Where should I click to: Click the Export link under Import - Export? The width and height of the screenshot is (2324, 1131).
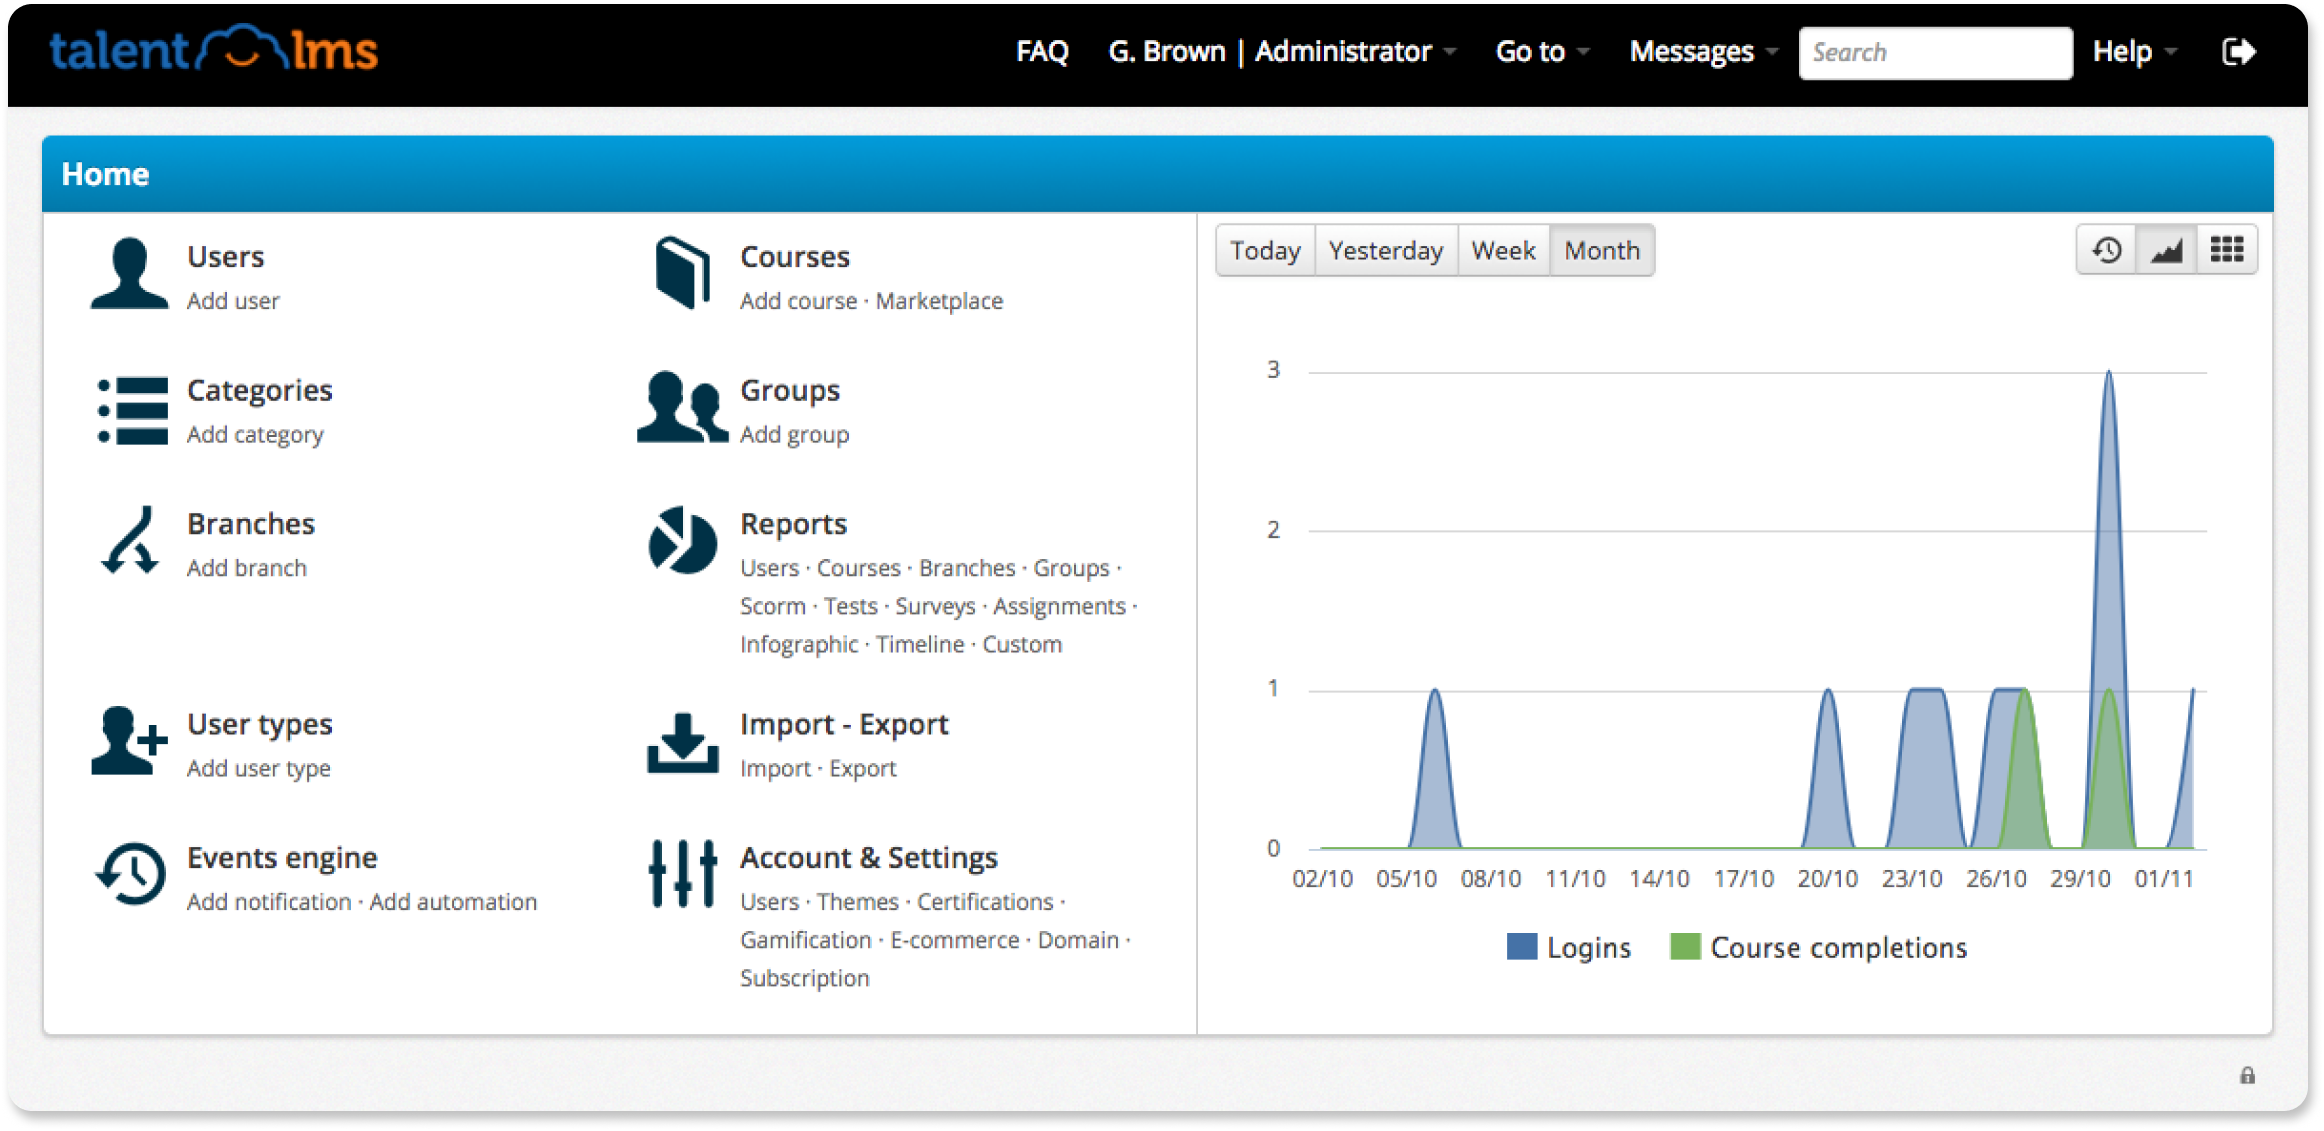tap(862, 769)
